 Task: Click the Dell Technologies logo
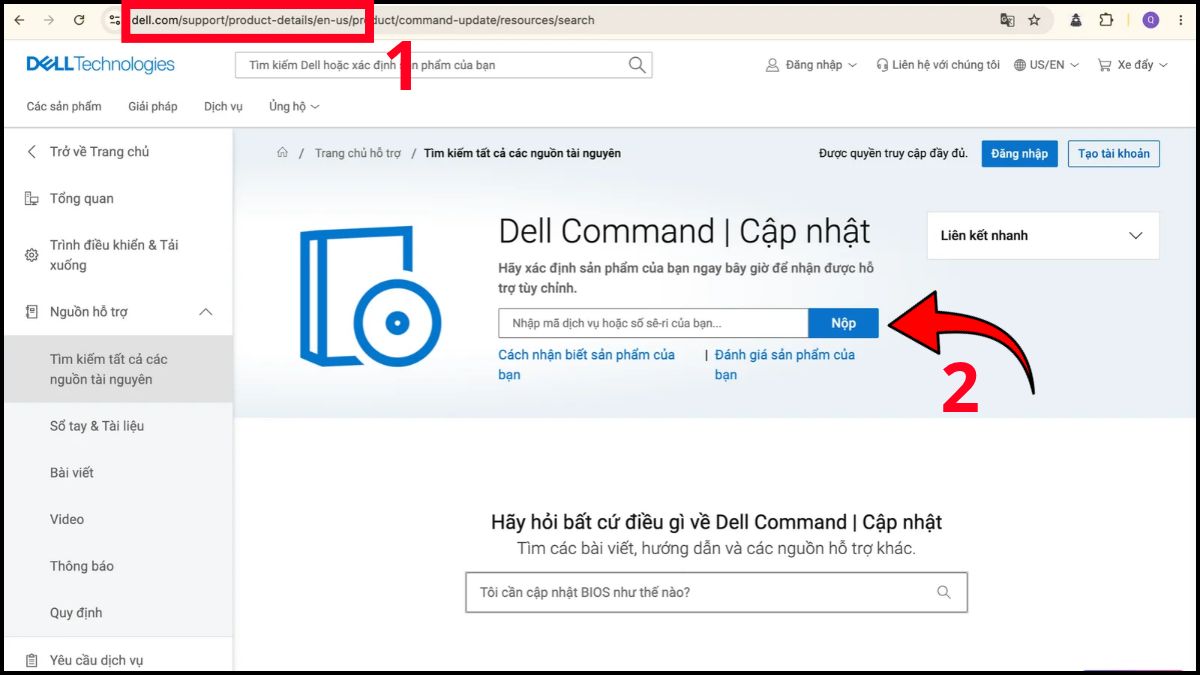100,65
